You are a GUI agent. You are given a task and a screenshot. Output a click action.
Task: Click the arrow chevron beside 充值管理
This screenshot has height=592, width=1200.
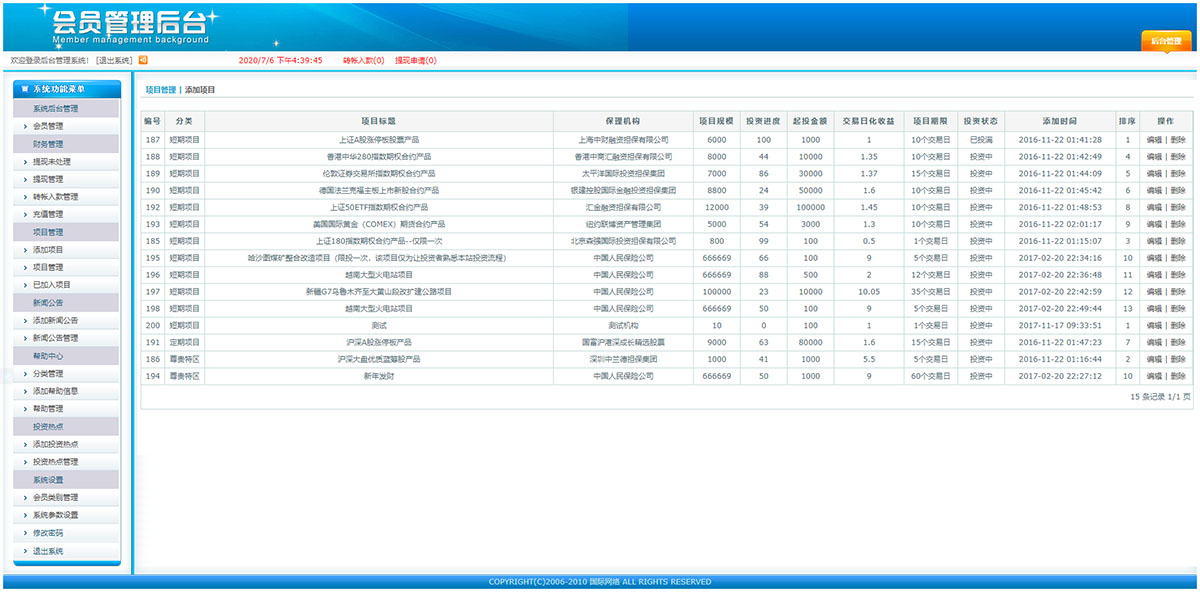(x=25, y=214)
